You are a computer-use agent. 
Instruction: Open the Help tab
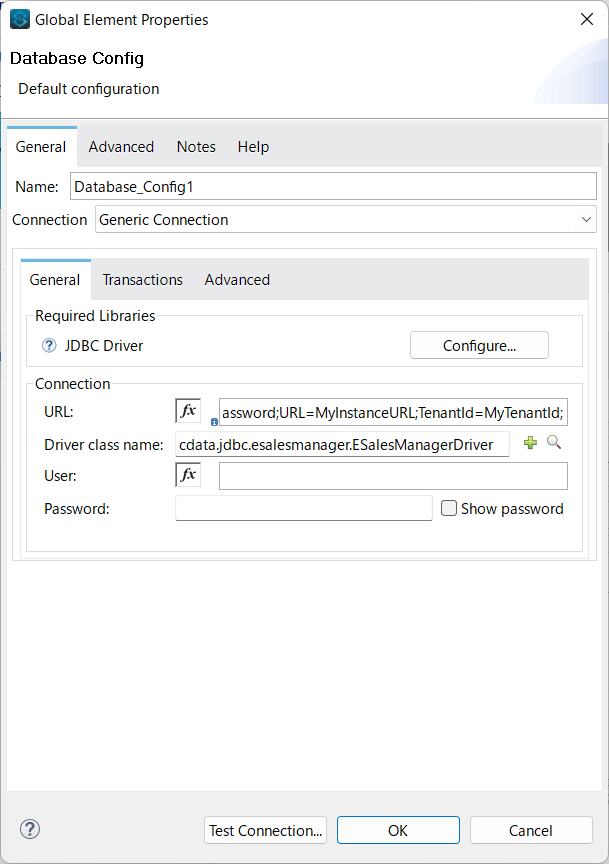(x=253, y=147)
